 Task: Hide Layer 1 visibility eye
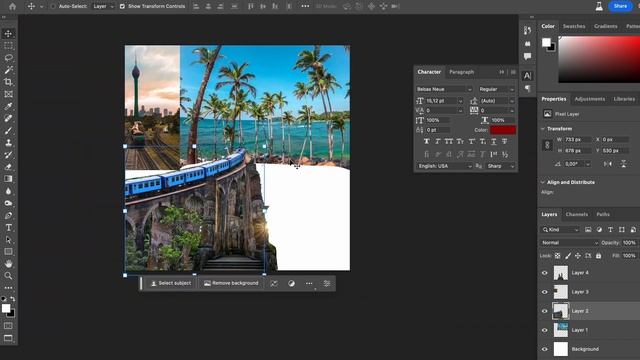544,330
